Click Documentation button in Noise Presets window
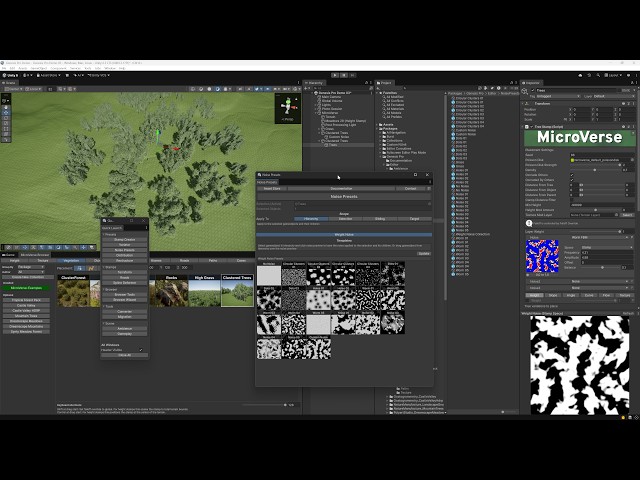The height and width of the screenshot is (480, 640). point(341,189)
